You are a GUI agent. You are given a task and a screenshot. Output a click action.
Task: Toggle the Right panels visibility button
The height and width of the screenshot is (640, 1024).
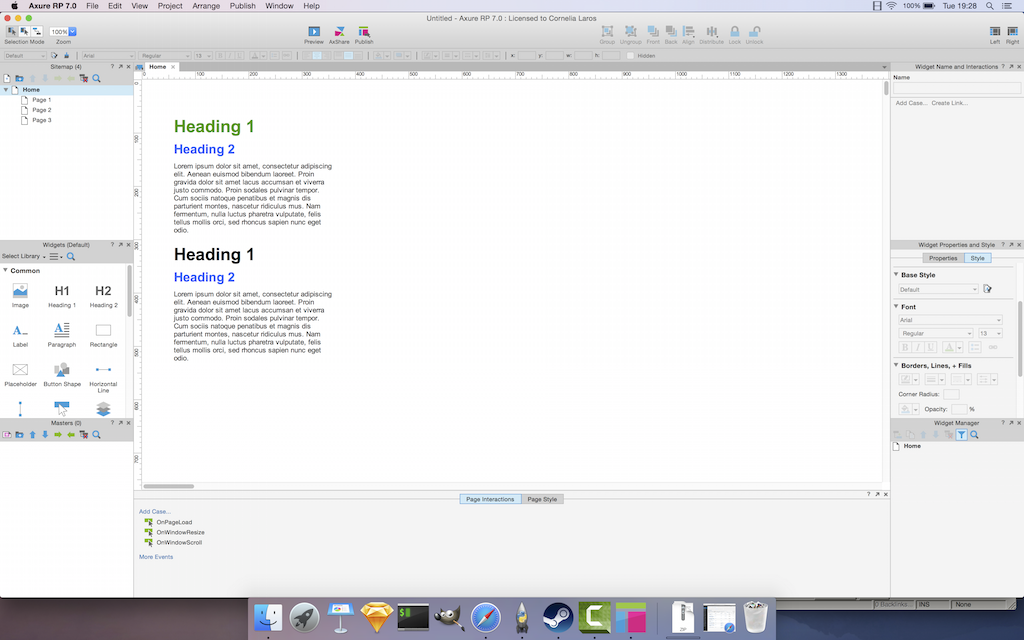click(x=1012, y=35)
